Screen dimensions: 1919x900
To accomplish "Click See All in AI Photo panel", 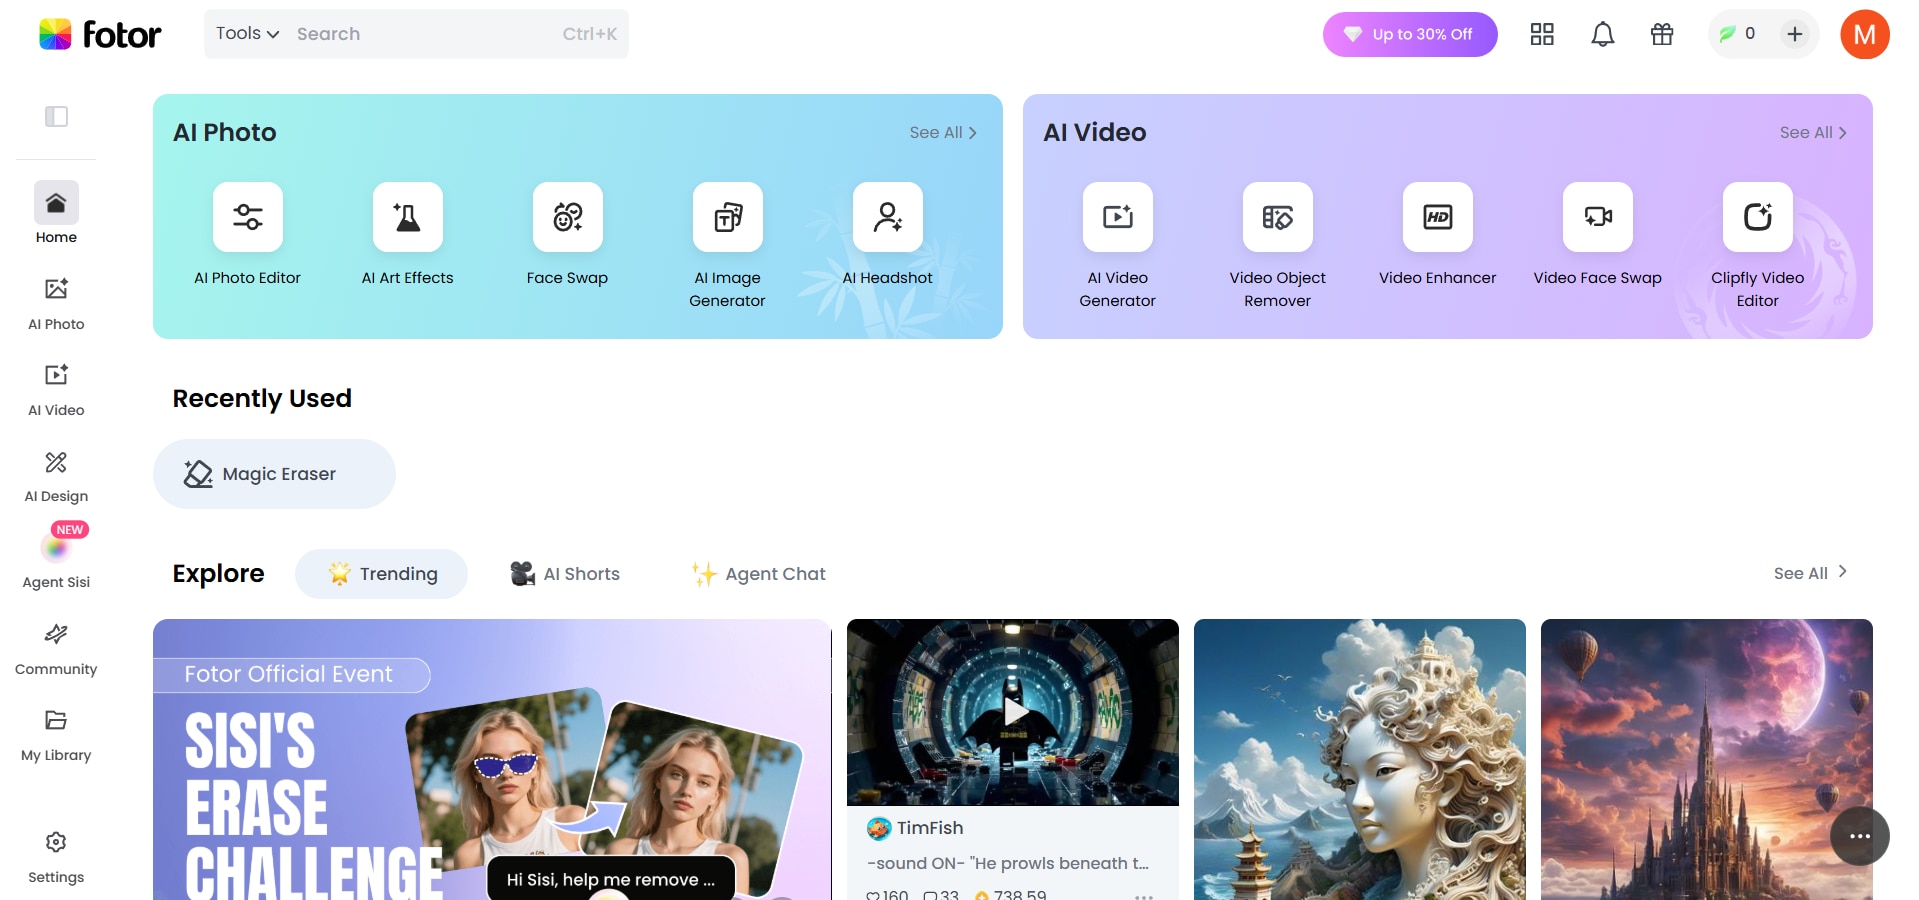I will (943, 132).
